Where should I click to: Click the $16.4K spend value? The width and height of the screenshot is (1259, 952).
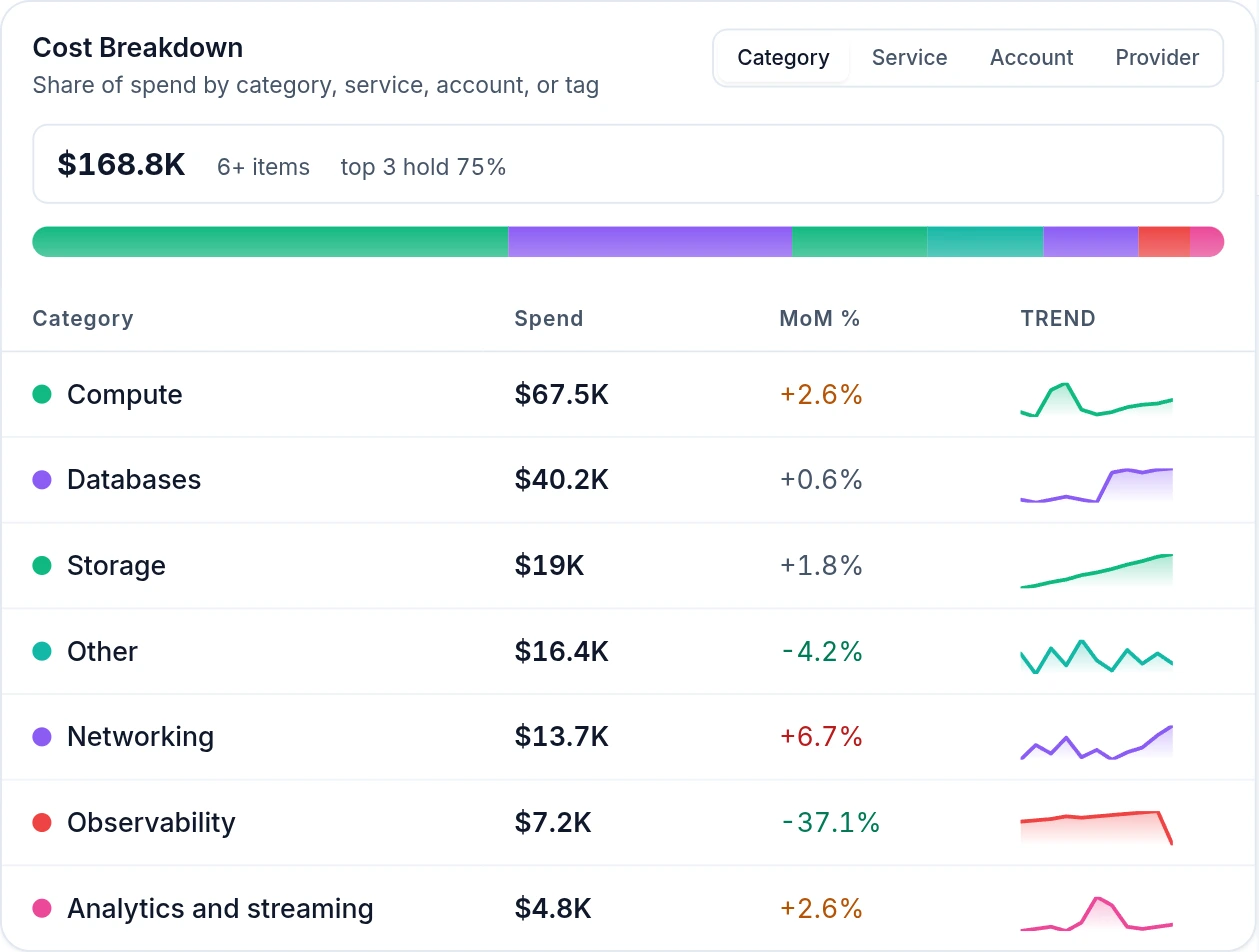562,652
